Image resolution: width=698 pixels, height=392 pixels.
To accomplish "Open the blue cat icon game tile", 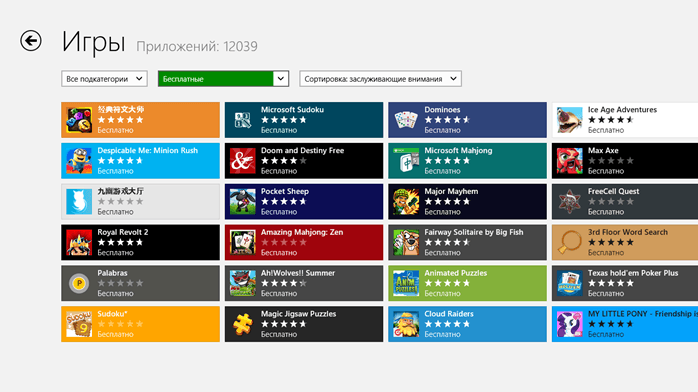I will click(79, 202).
